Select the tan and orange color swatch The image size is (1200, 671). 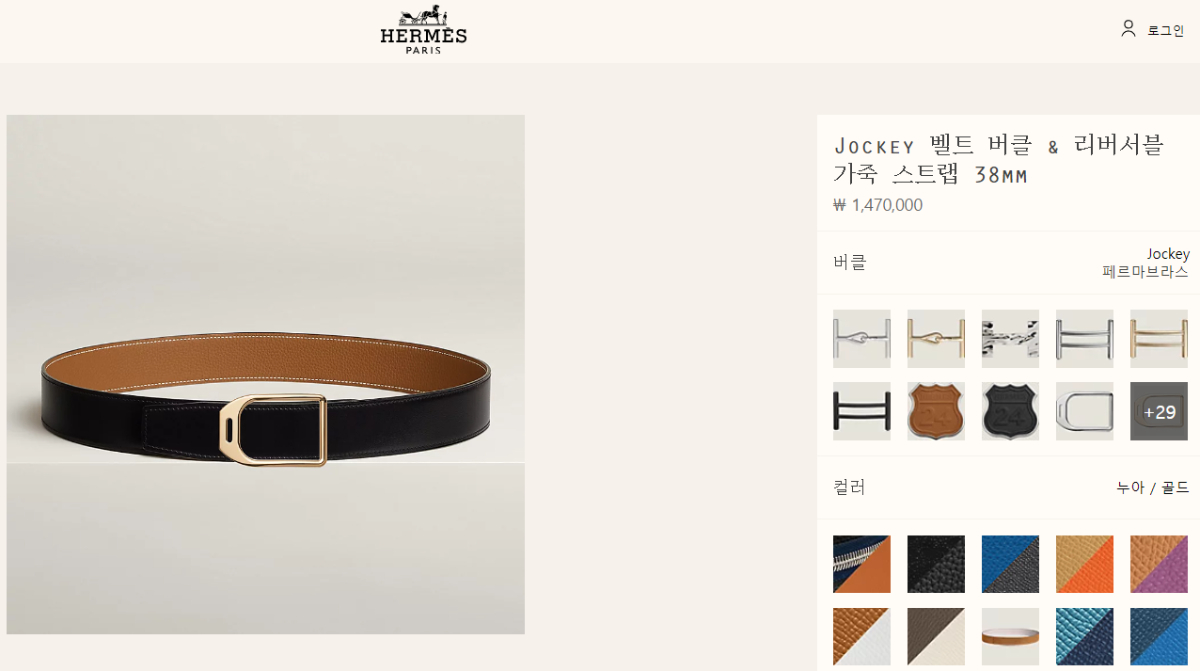(1085, 564)
